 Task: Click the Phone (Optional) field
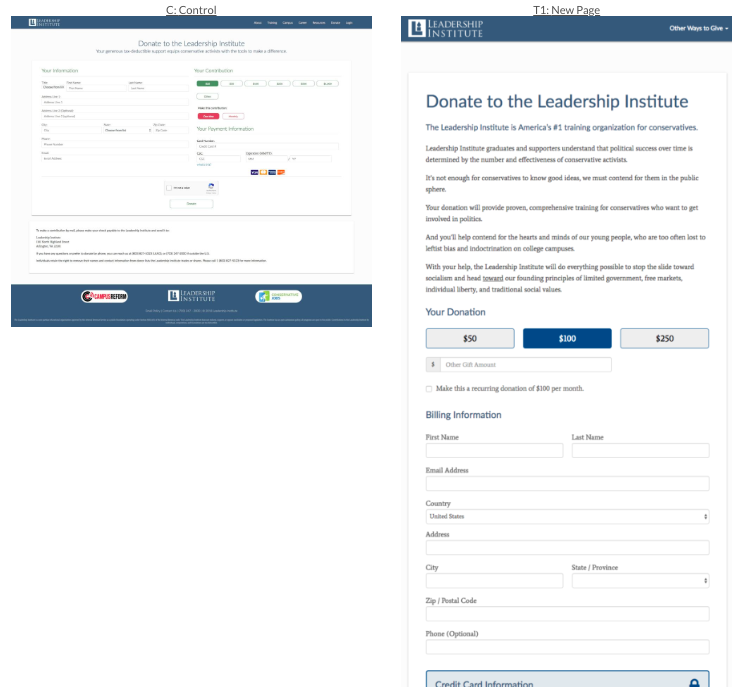(567, 647)
